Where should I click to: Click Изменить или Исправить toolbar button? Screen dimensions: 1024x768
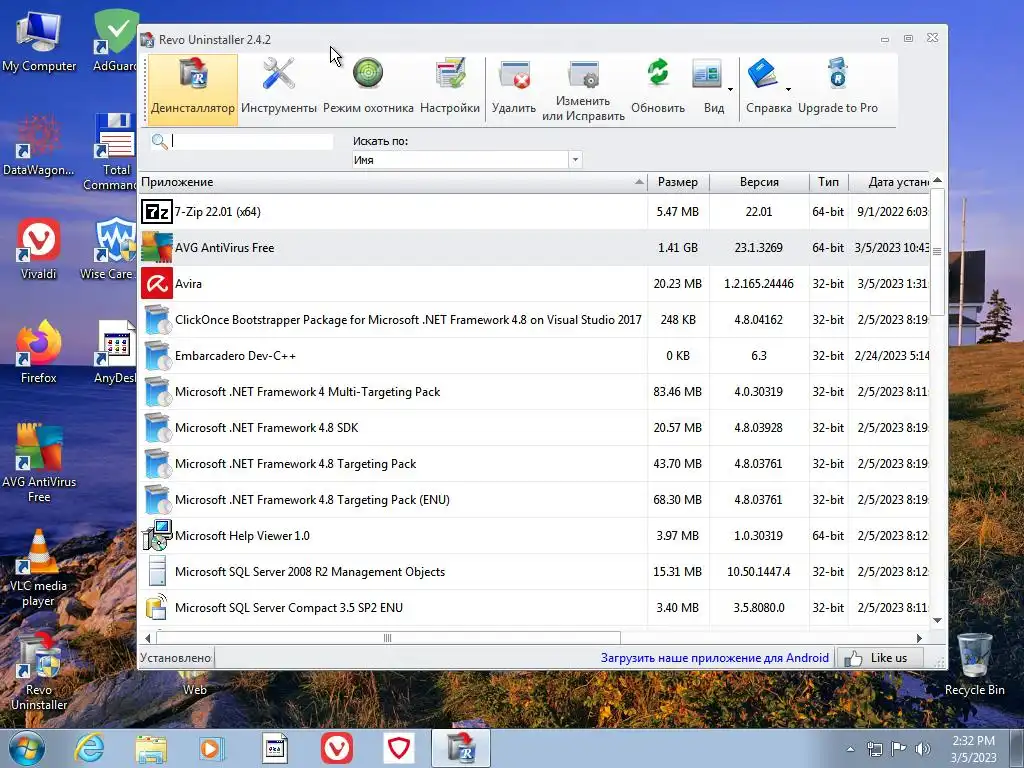pyautogui.click(x=583, y=90)
